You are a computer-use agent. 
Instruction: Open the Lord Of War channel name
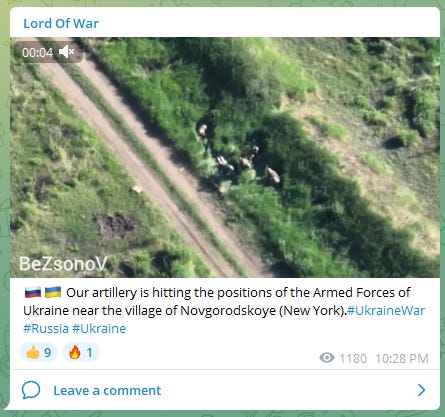61,23
